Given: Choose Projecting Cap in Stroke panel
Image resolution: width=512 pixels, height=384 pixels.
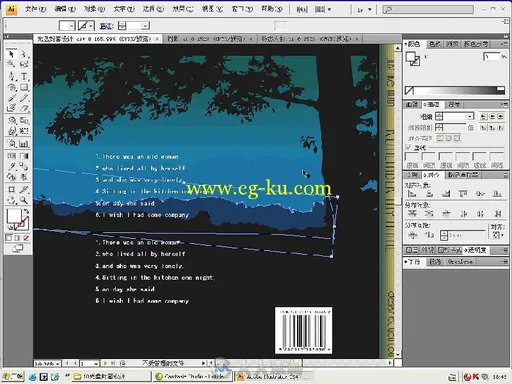Looking at the screenshot, I should click(500, 116).
